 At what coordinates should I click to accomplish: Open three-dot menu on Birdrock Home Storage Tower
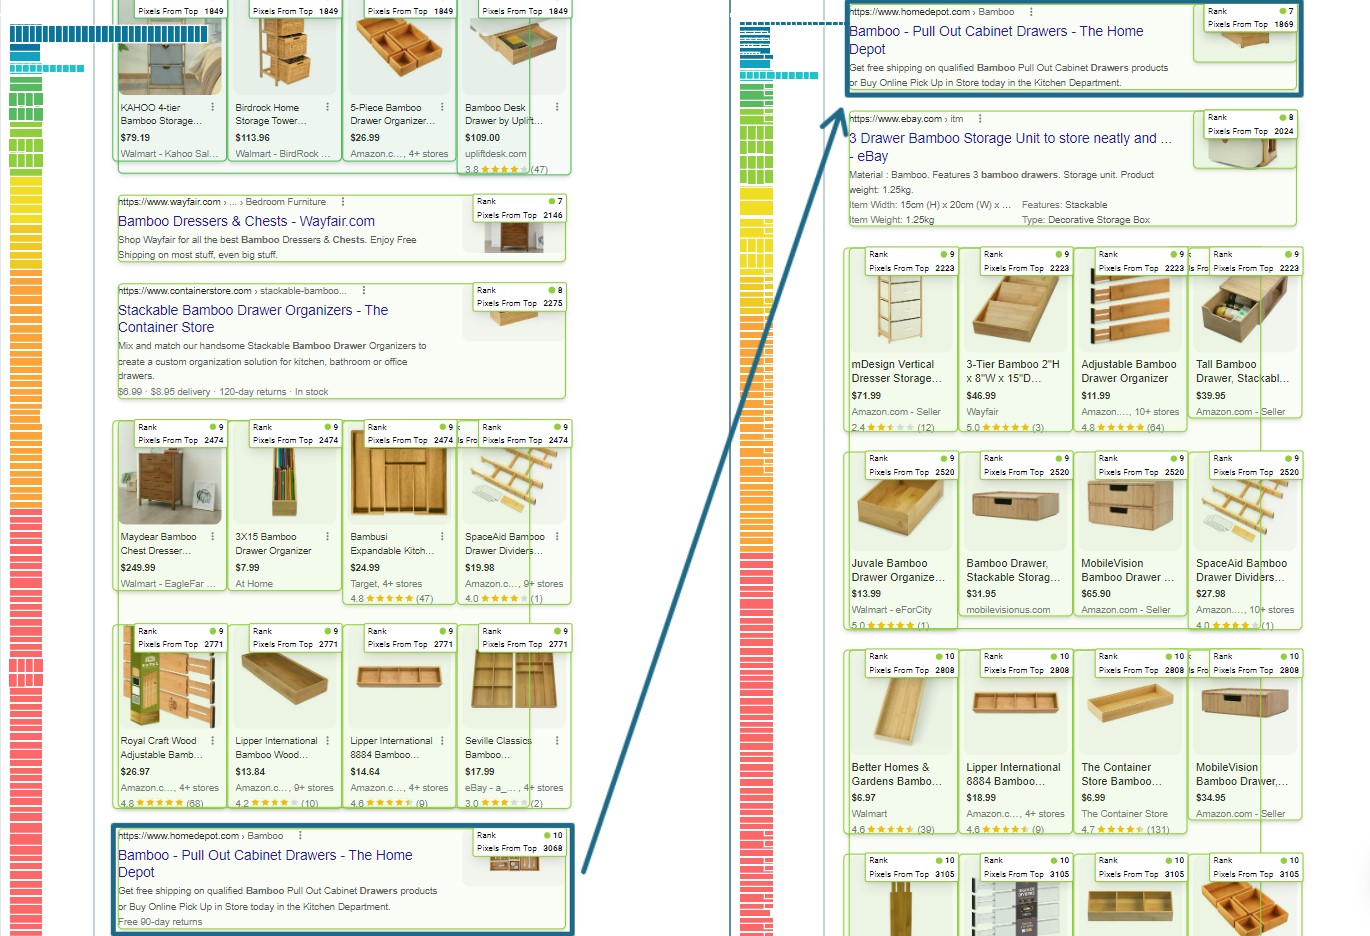click(327, 107)
